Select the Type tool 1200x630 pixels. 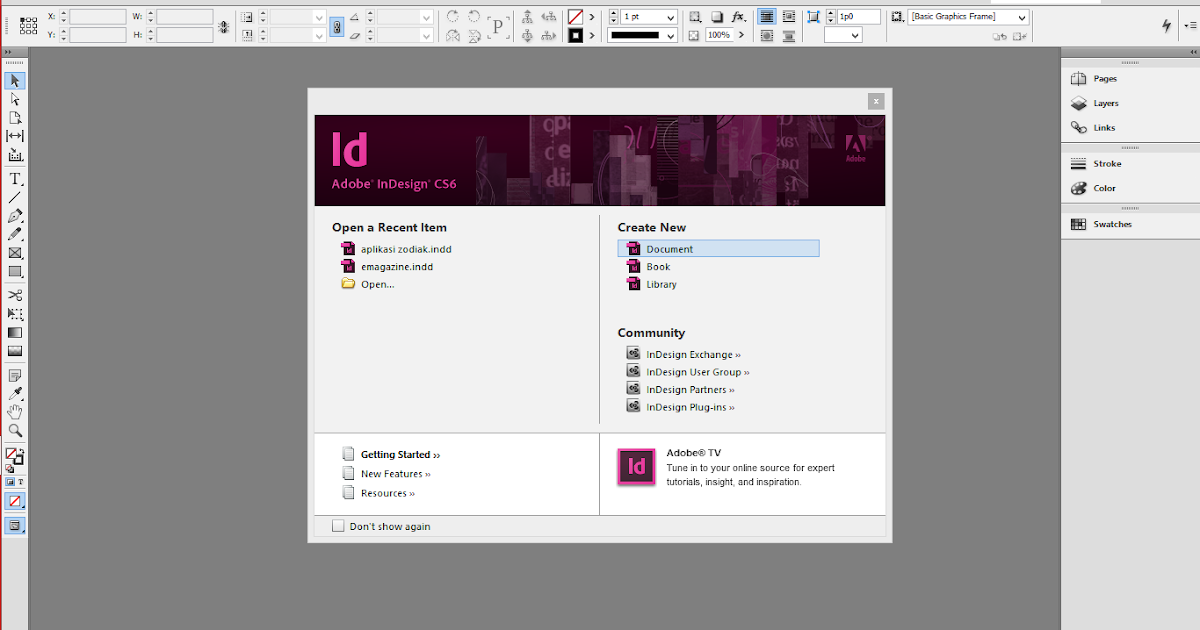click(x=15, y=179)
